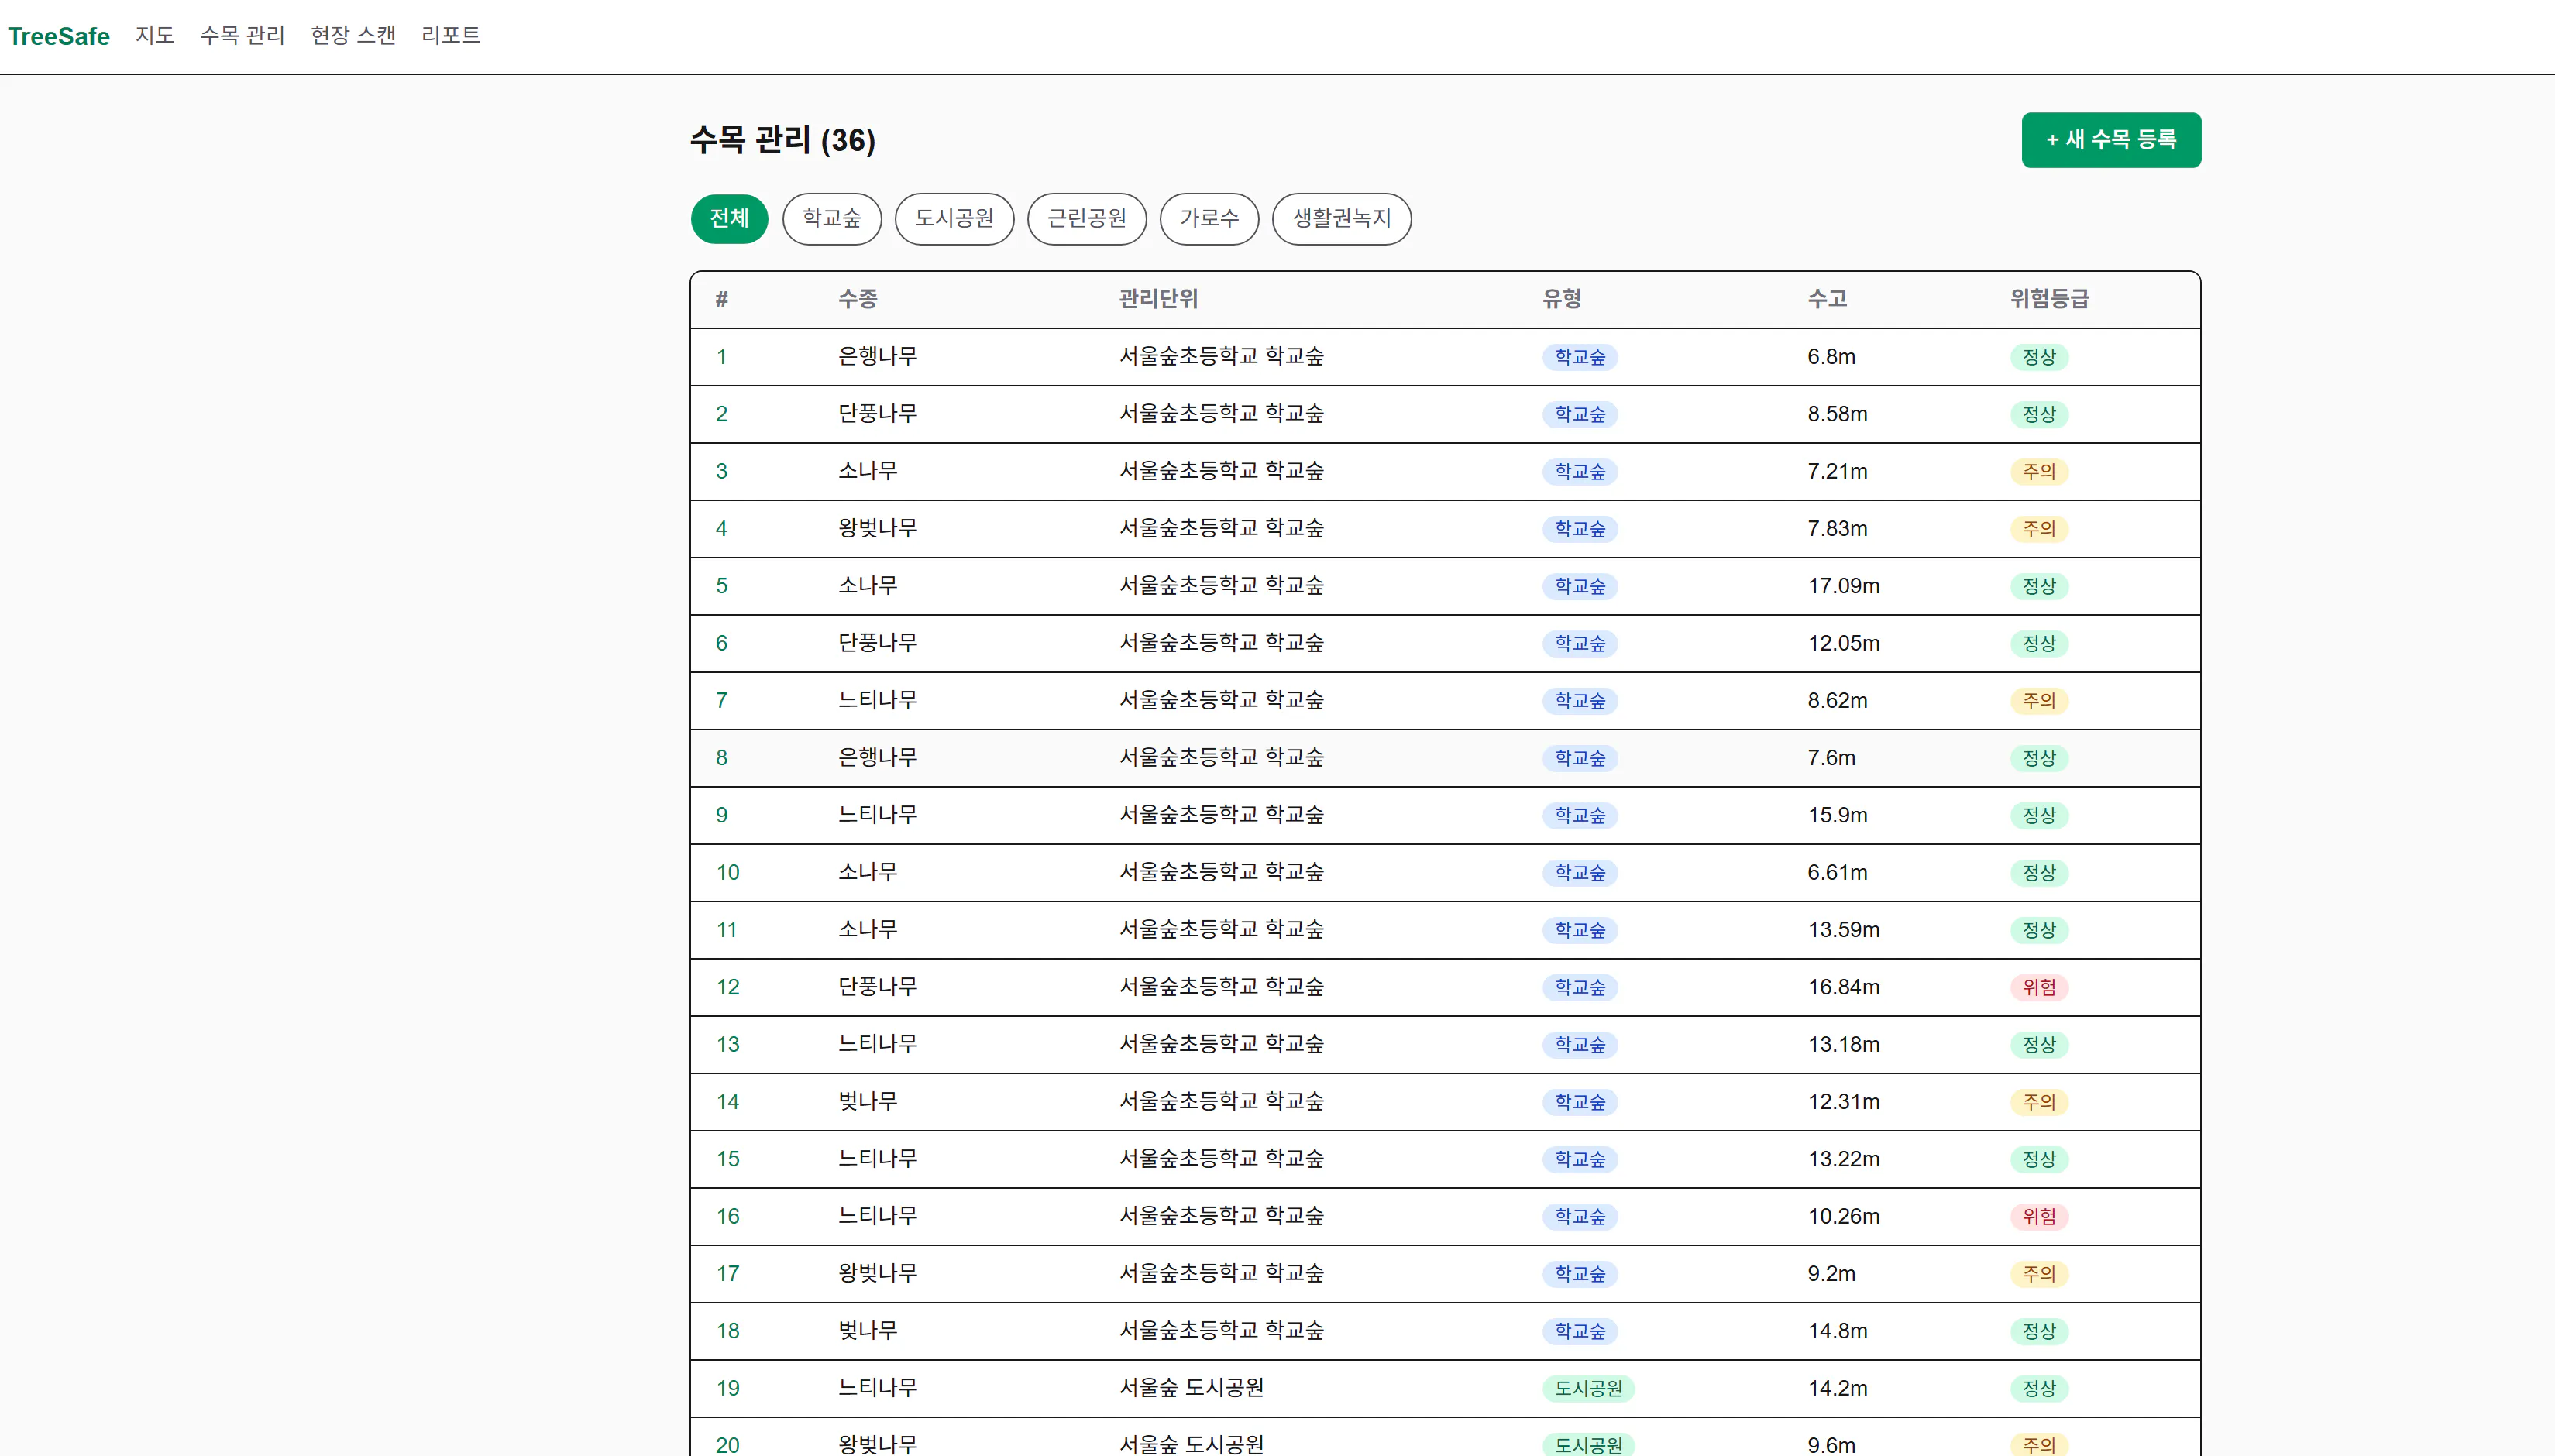
Task: Click 학교숲 type badge in row 7
Action: (1579, 701)
